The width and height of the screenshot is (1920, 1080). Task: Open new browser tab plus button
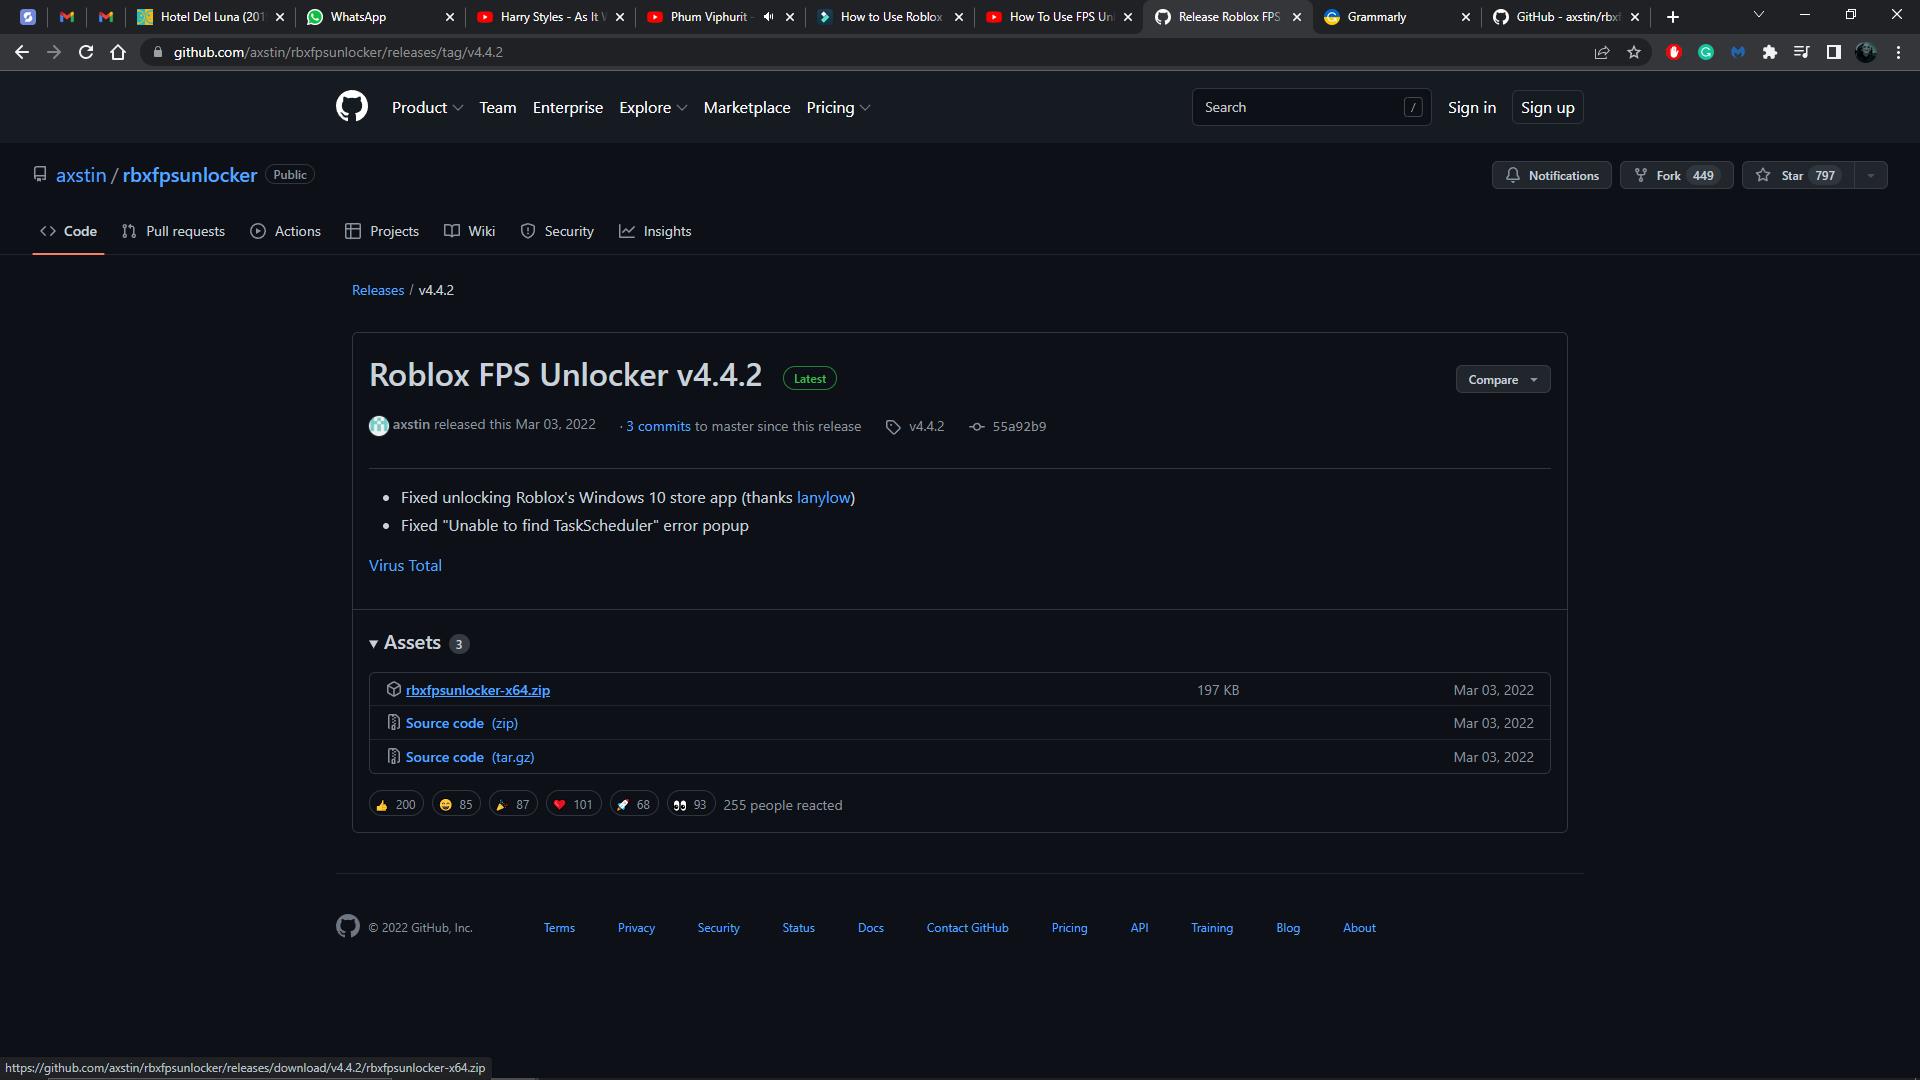coord(1673,17)
